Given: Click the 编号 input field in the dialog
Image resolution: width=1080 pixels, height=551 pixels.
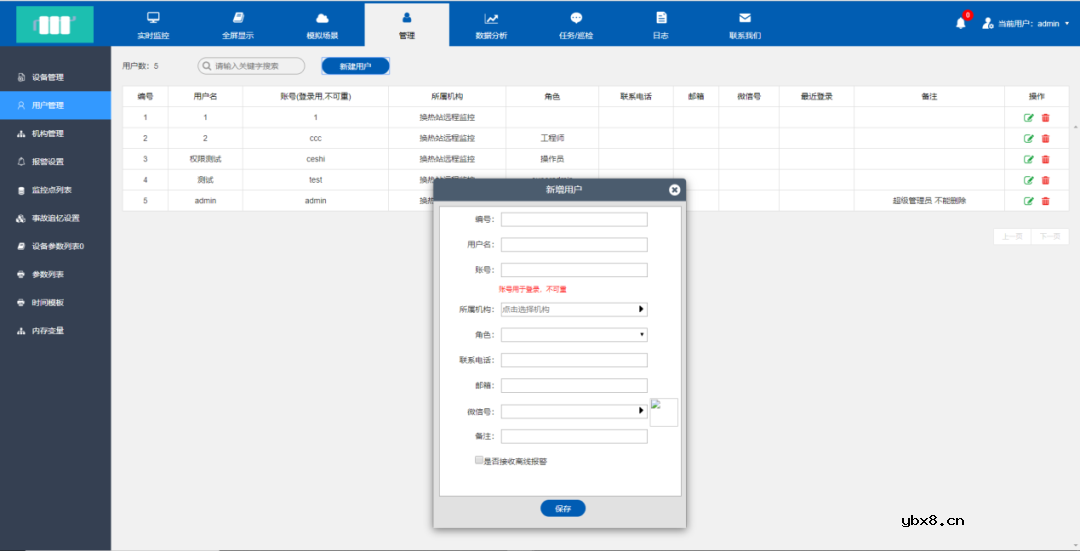Looking at the screenshot, I should [574, 219].
